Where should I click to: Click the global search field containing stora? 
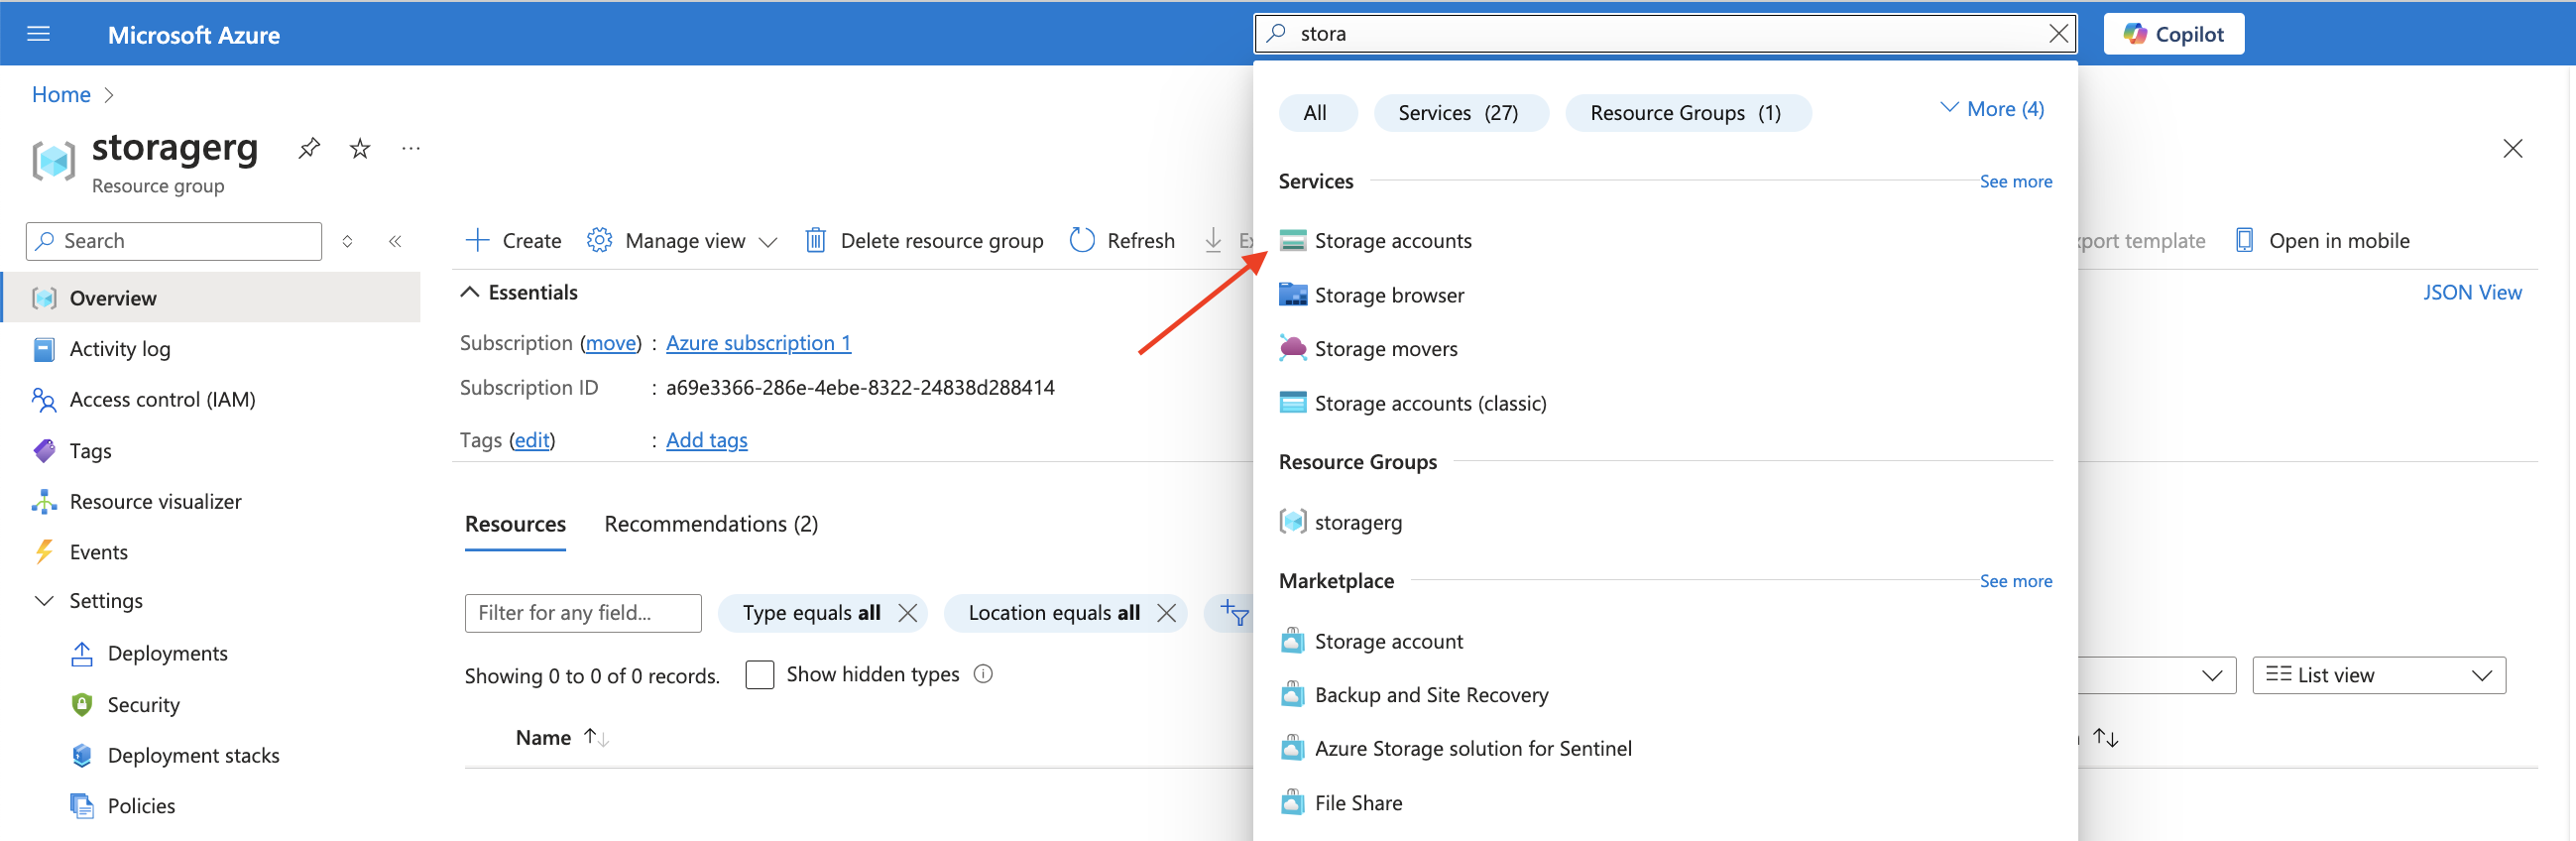(x=1664, y=34)
